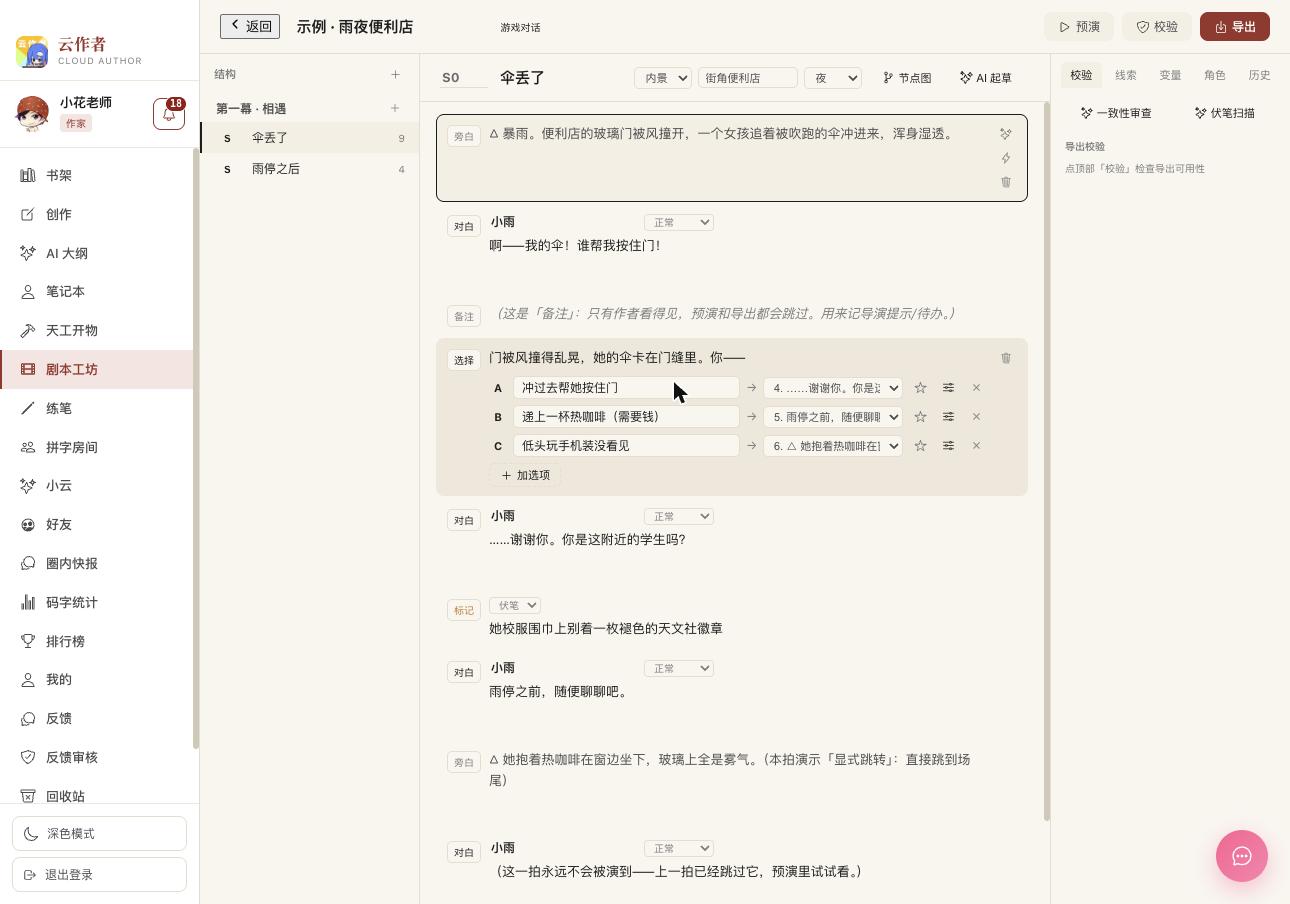Viewport: 1290px width, 904px height.
Task: Star option C 低头玩手机装没看见
Action: 920,446
